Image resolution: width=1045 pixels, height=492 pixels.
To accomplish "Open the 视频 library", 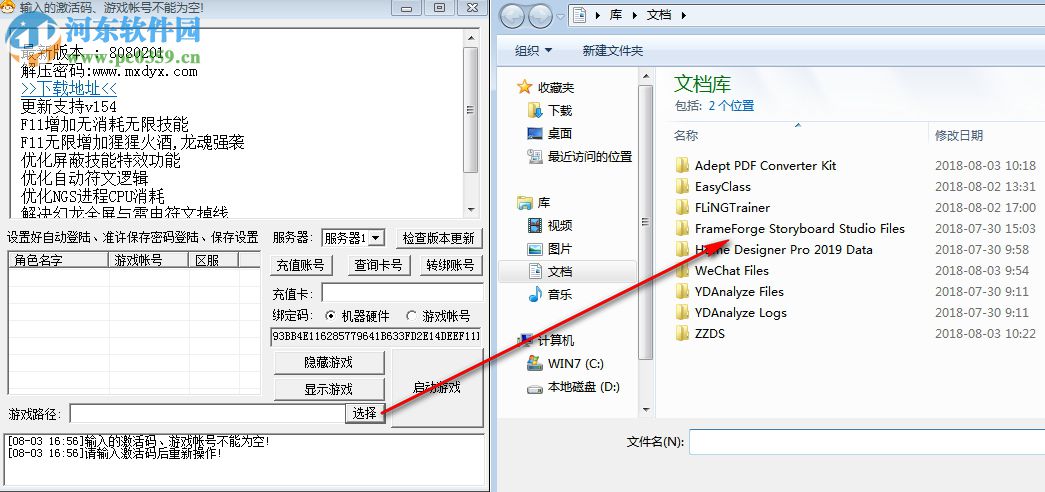I will (x=560, y=225).
